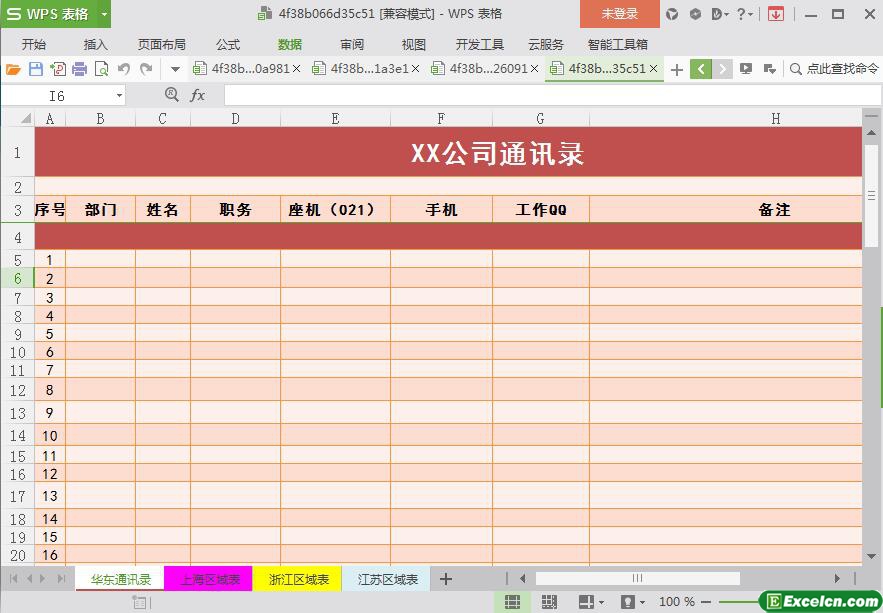The height and width of the screenshot is (613, 883).
Task: Open the Name Box dropdown arrow
Action: (120, 95)
